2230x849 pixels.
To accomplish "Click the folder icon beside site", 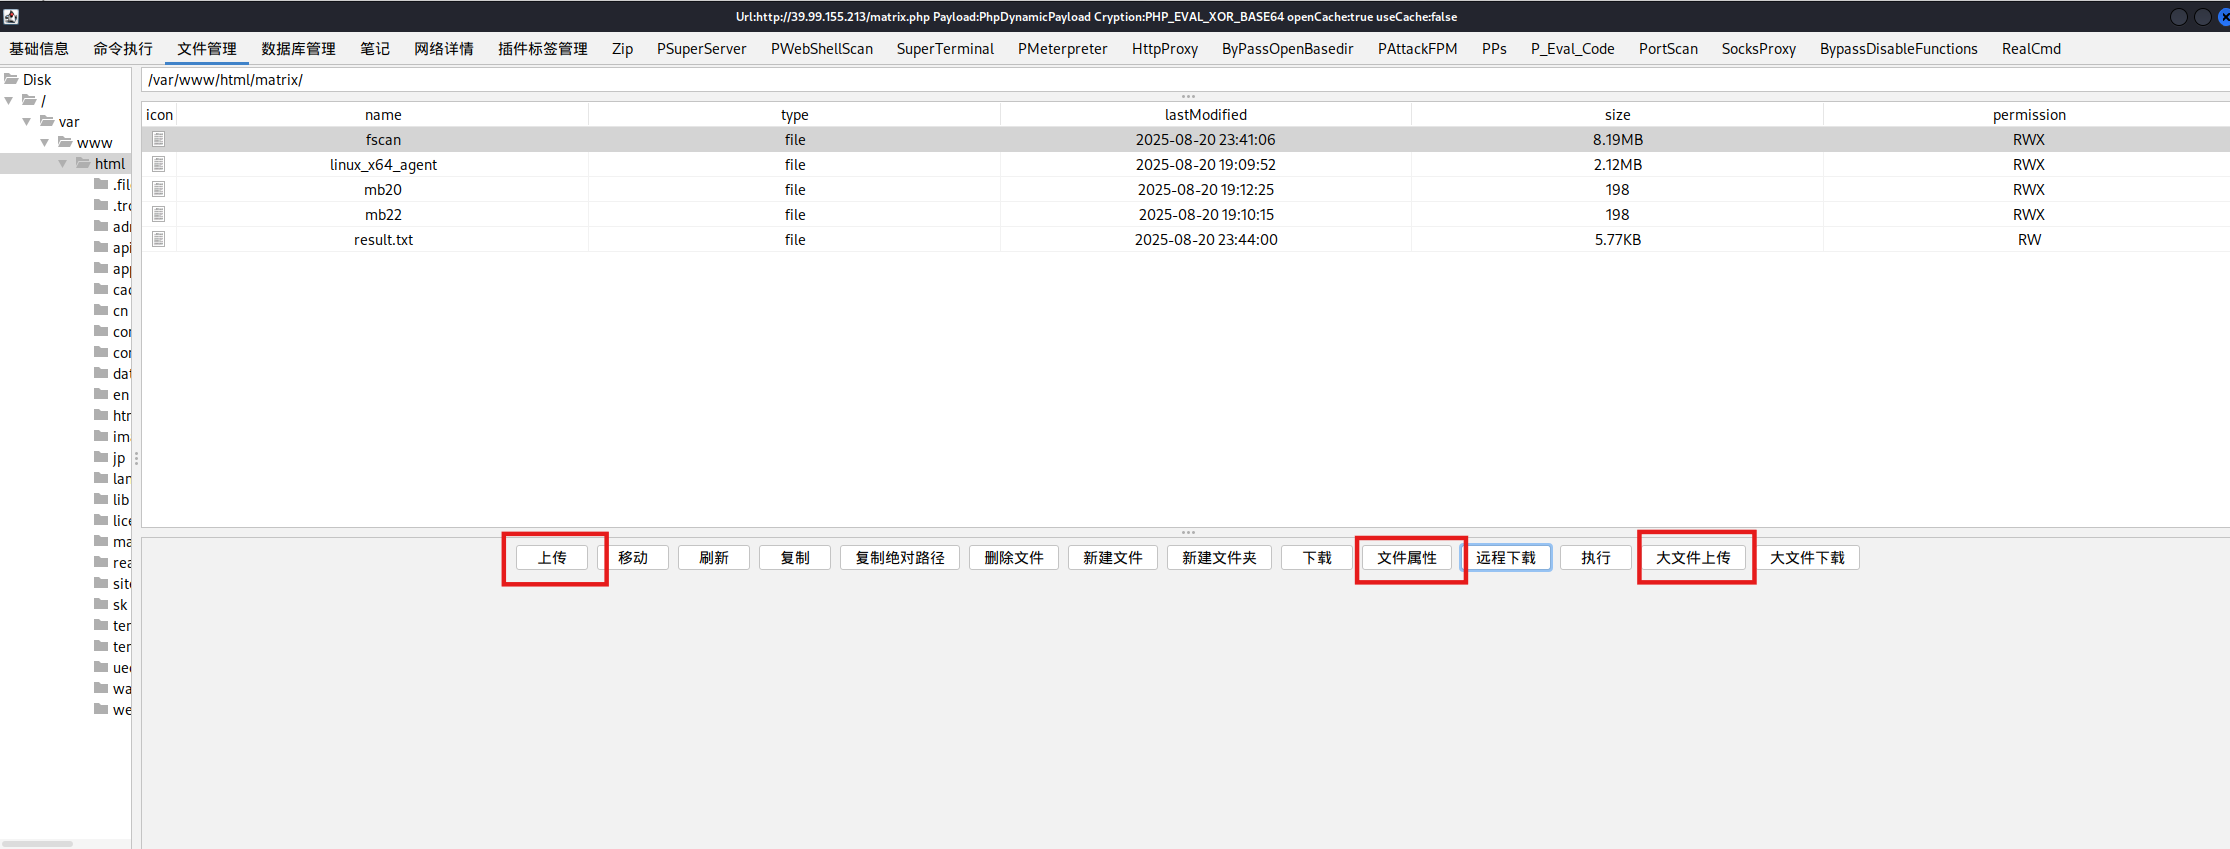I will 101,583.
